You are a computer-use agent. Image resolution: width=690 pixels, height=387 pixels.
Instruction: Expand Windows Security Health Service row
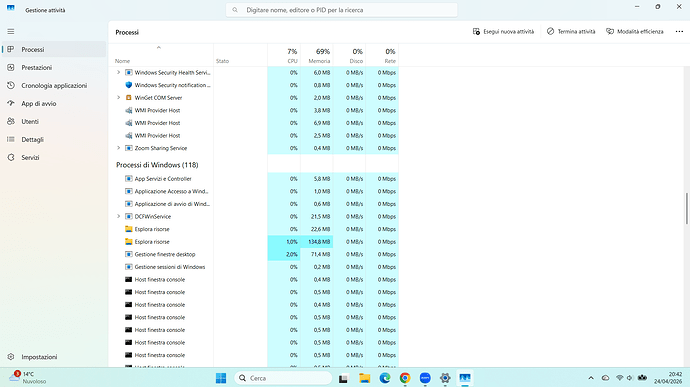(x=118, y=73)
